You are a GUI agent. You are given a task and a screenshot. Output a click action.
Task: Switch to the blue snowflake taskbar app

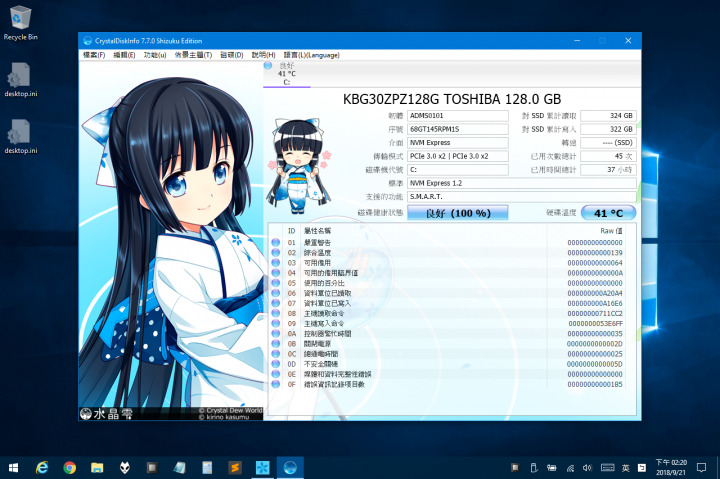[262, 468]
